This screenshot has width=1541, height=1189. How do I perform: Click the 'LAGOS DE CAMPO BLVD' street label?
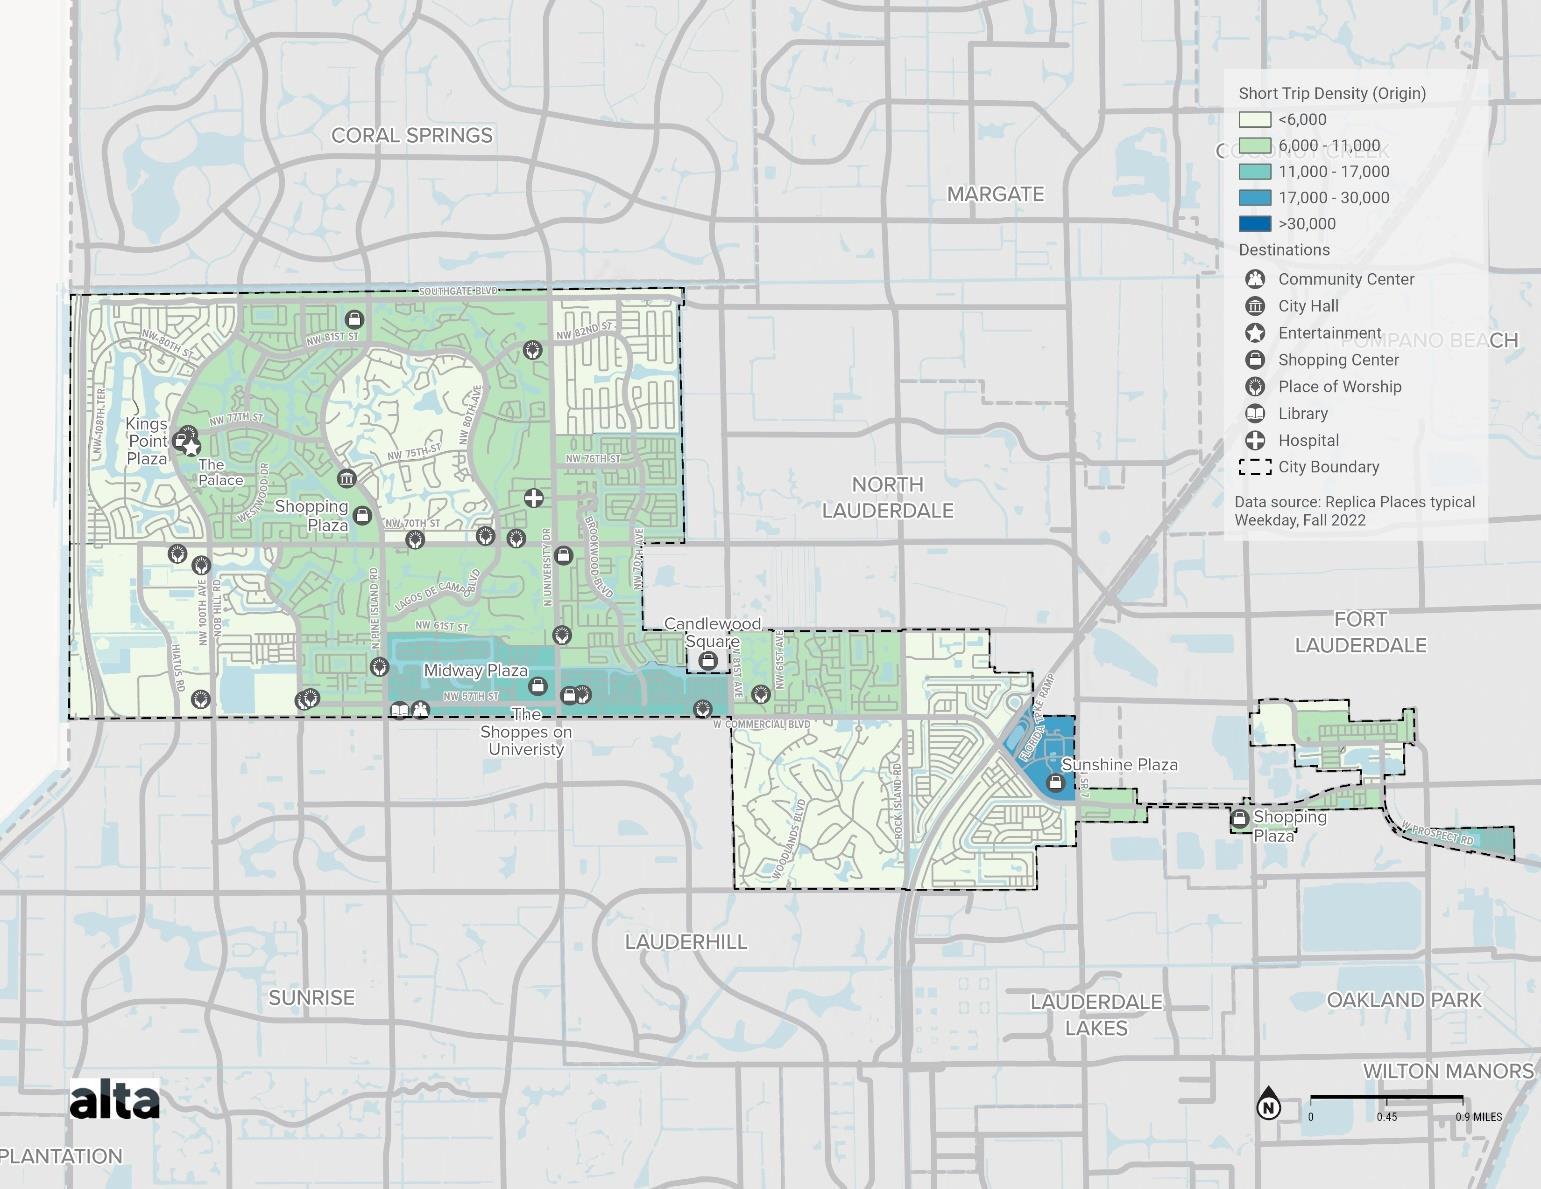click(439, 591)
